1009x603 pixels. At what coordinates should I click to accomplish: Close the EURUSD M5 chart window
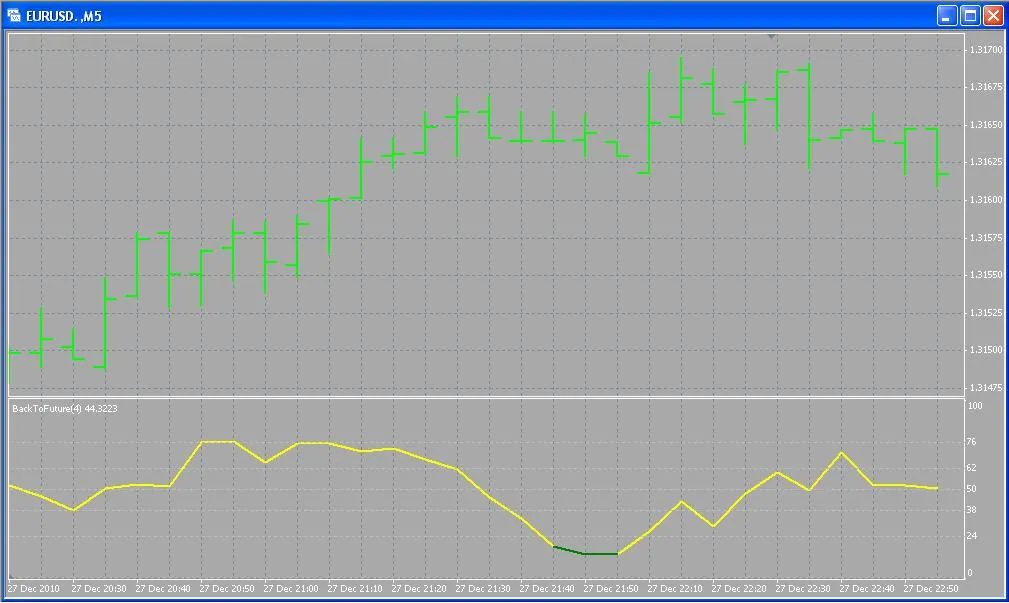pos(993,15)
